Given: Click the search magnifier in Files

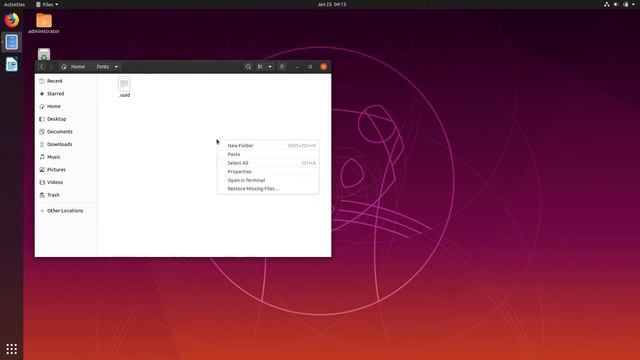Looking at the screenshot, I should click(248, 67).
